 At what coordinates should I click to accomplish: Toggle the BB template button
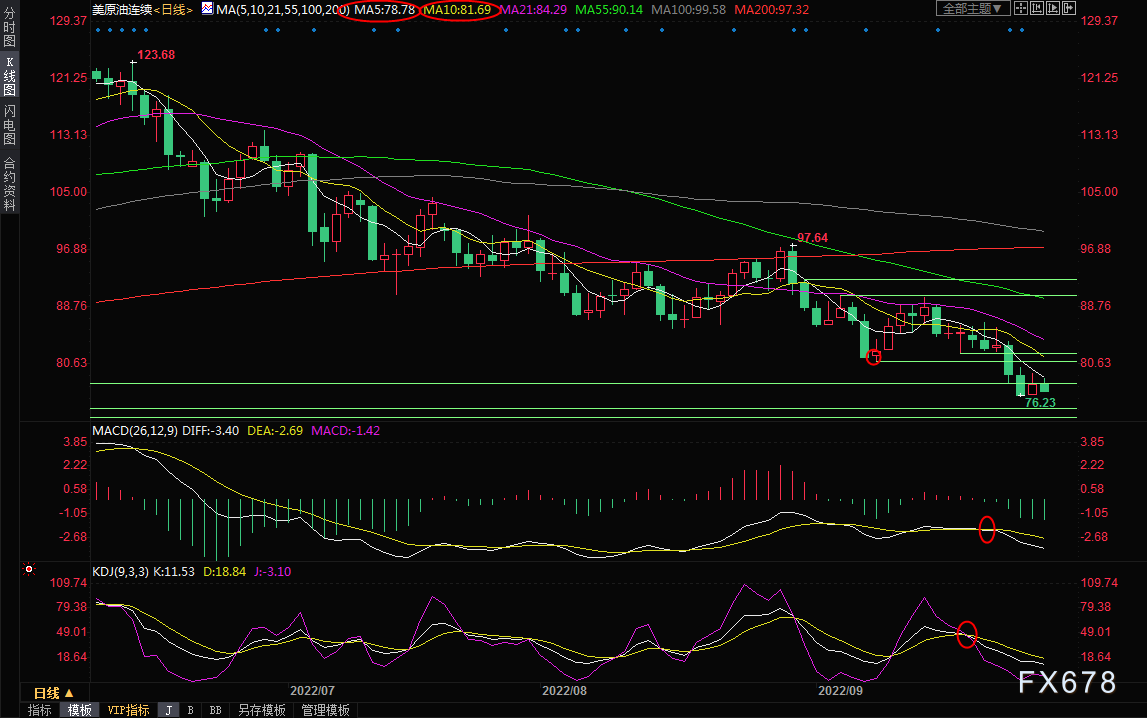[x=215, y=710]
